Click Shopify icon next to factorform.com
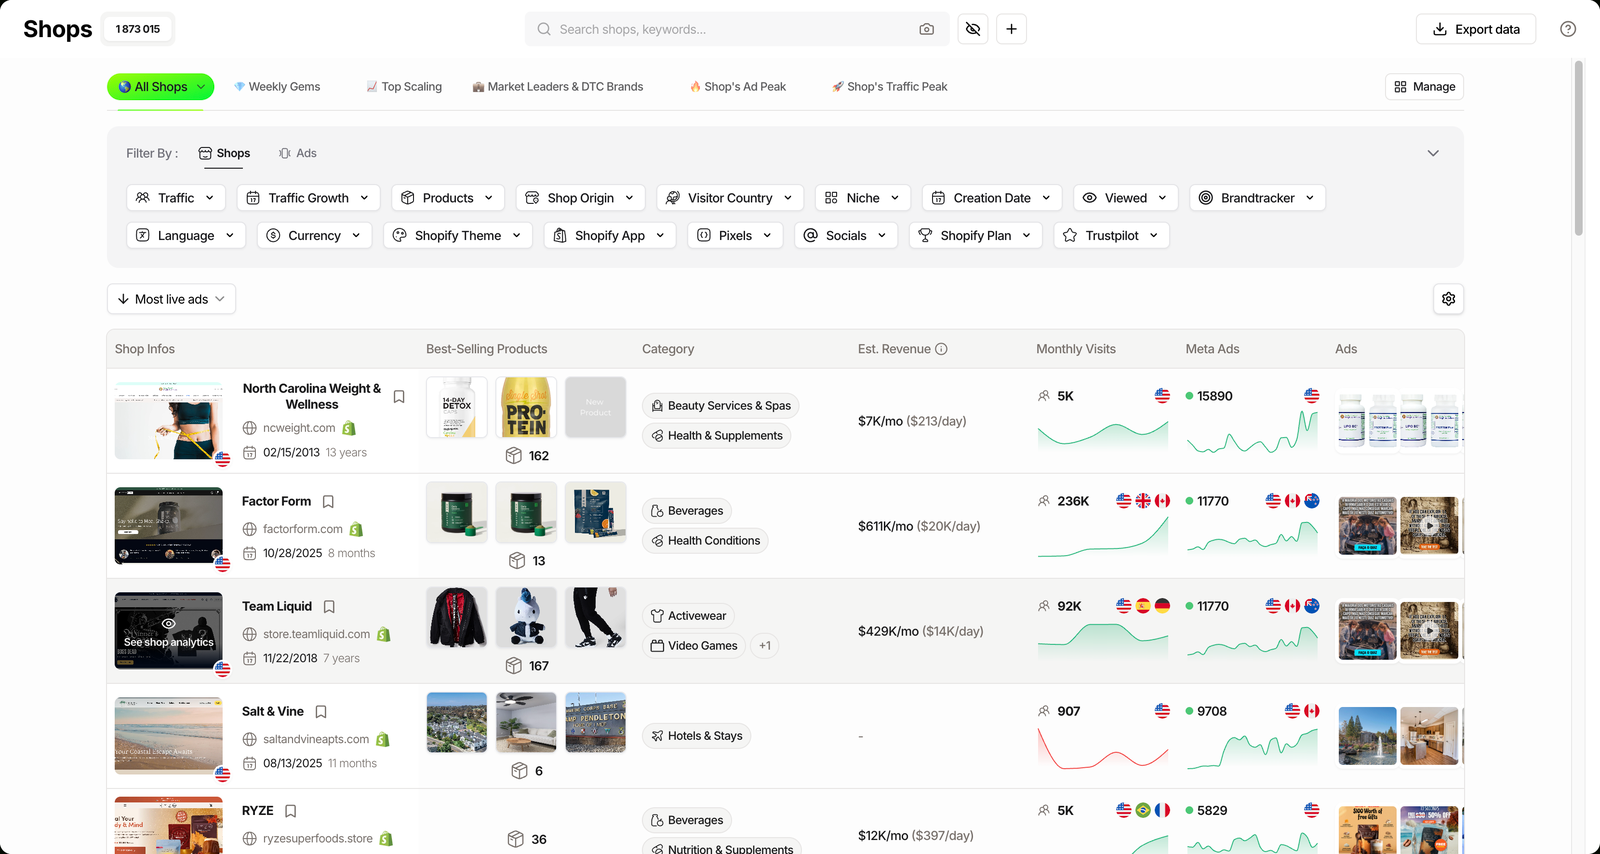1600x854 pixels. coord(356,529)
